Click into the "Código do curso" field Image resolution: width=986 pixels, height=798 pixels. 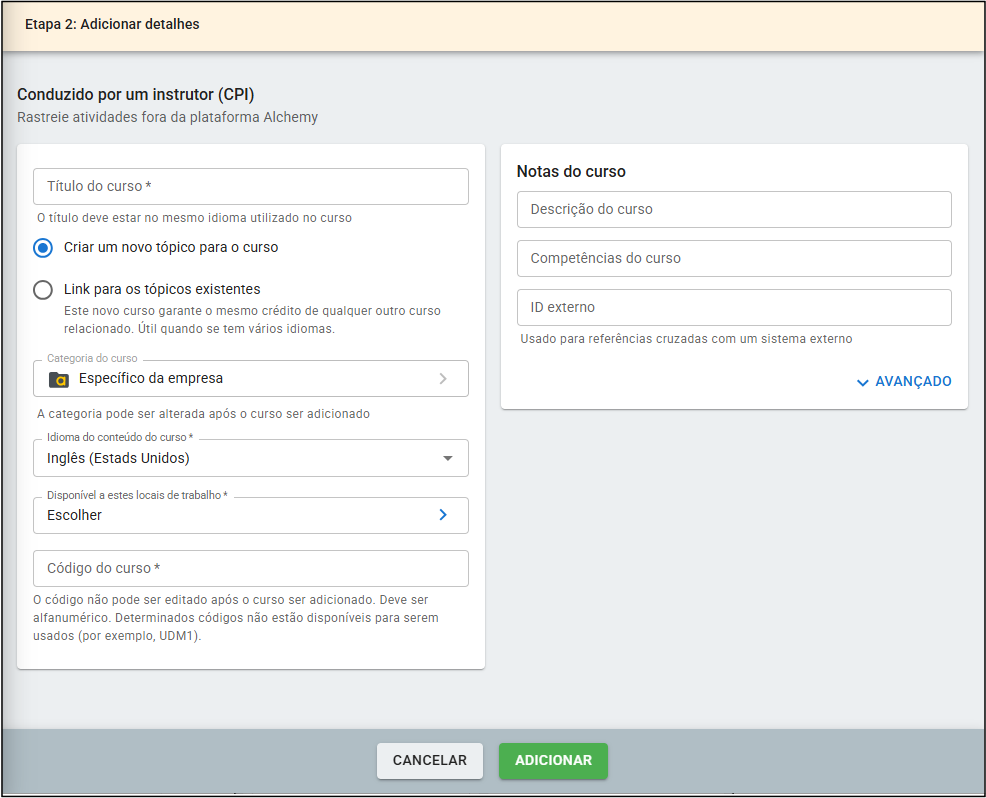coord(250,568)
